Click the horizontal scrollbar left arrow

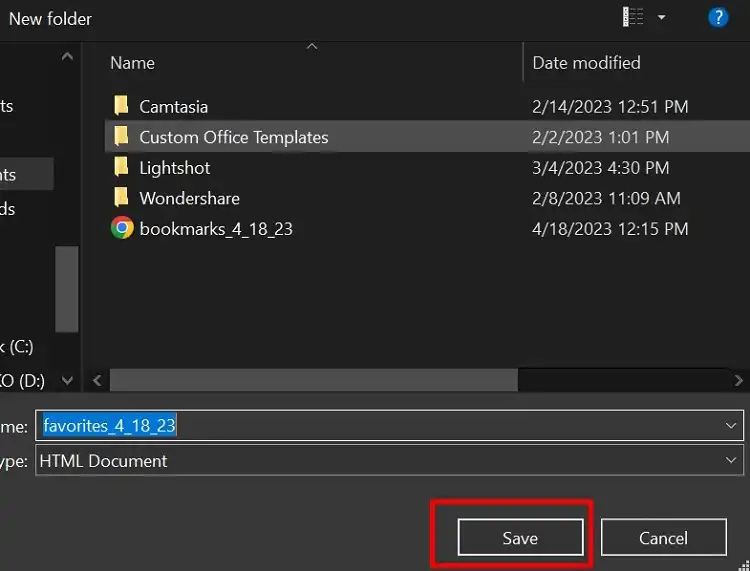coord(97,381)
